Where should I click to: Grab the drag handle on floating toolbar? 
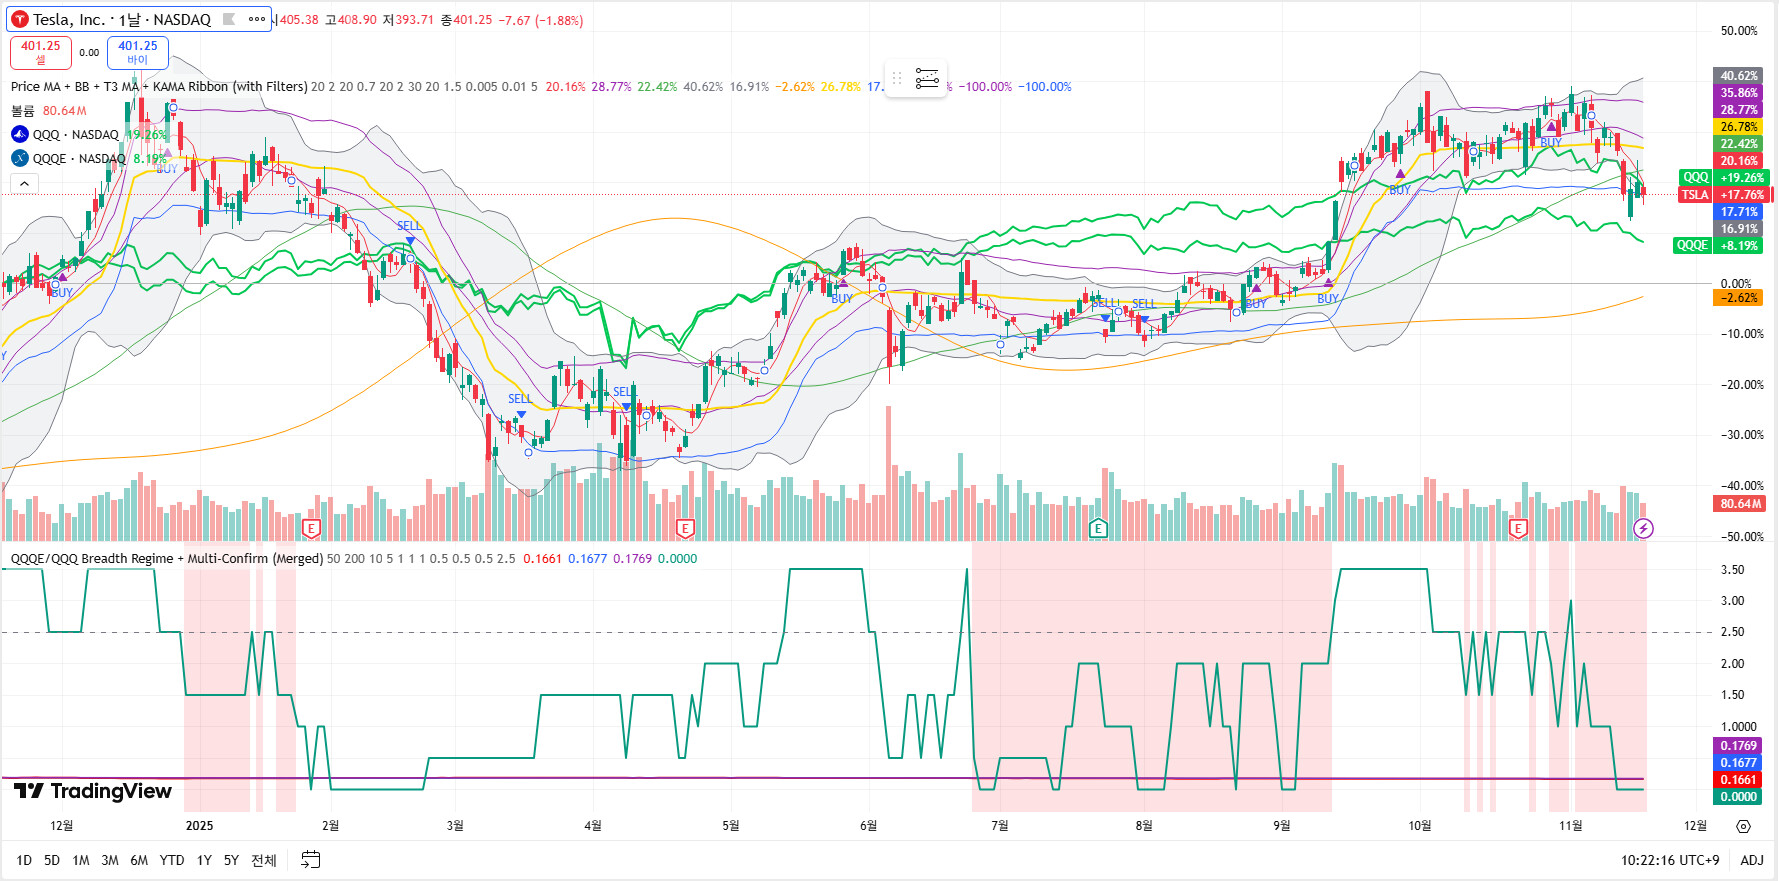pyautogui.click(x=897, y=78)
